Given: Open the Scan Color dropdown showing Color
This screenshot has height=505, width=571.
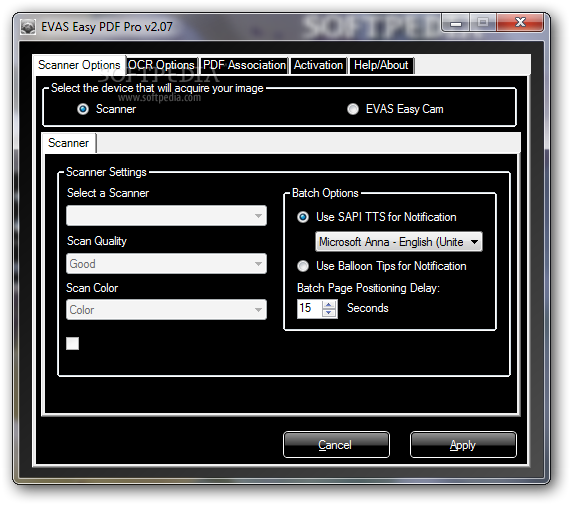Looking at the screenshot, I should click(x=166, y=310).
